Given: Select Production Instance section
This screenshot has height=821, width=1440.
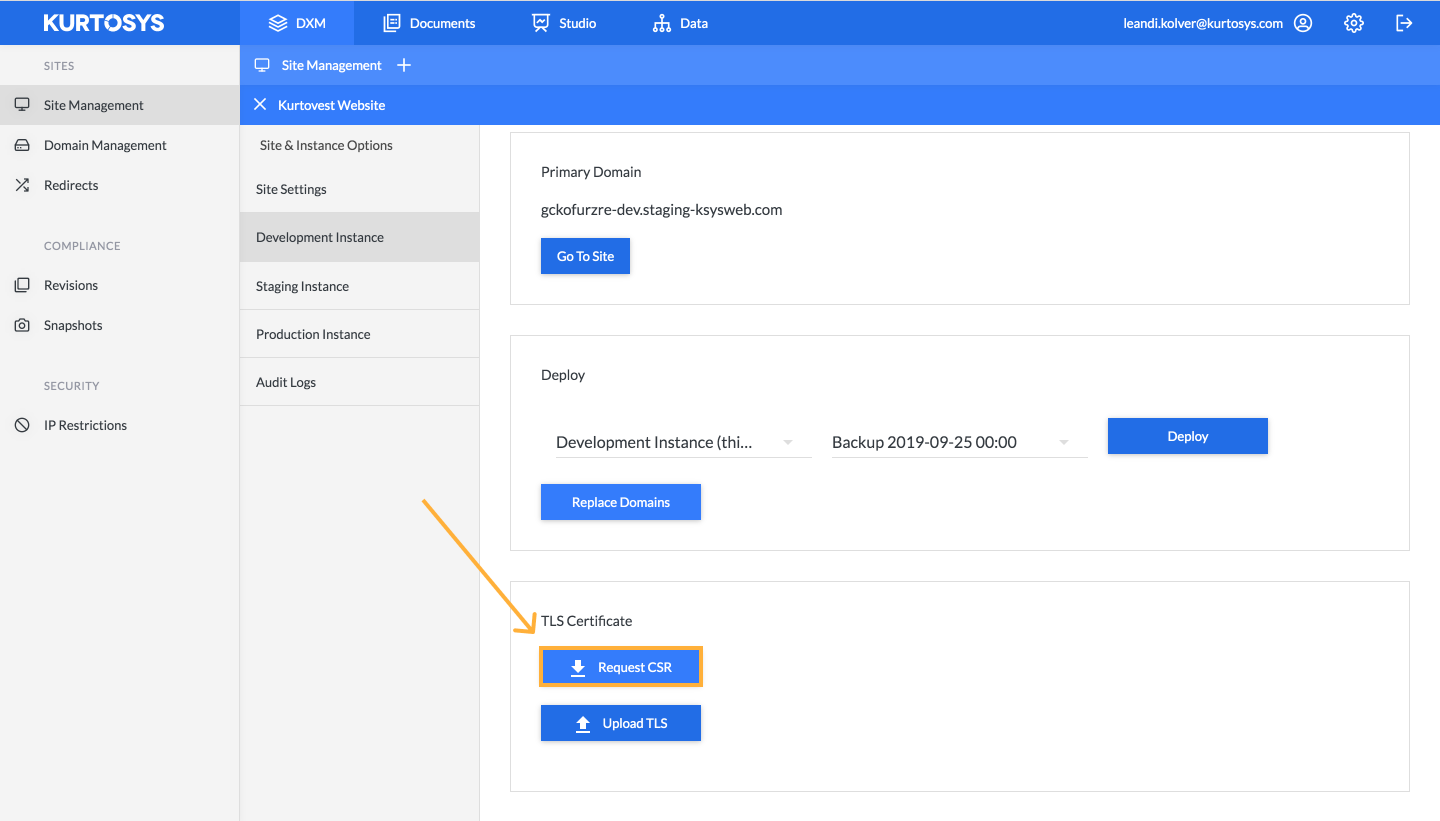Looking at the screenshot, I should (359, 334).
